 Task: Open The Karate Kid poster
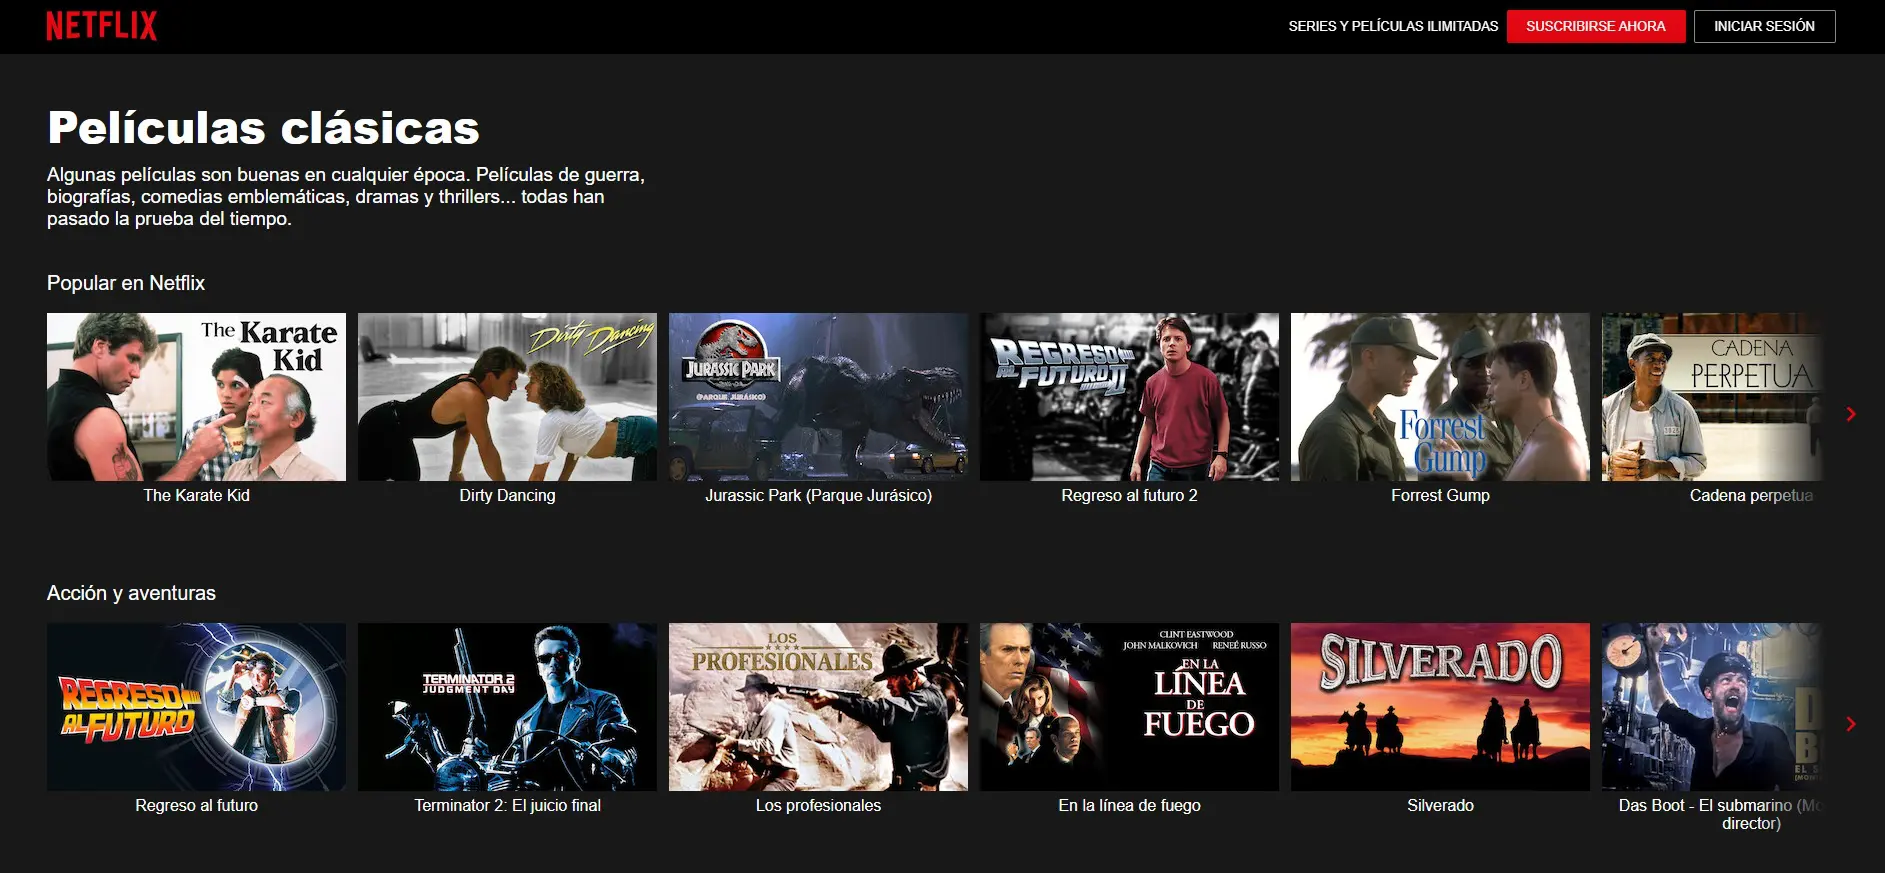pos(196,397)
